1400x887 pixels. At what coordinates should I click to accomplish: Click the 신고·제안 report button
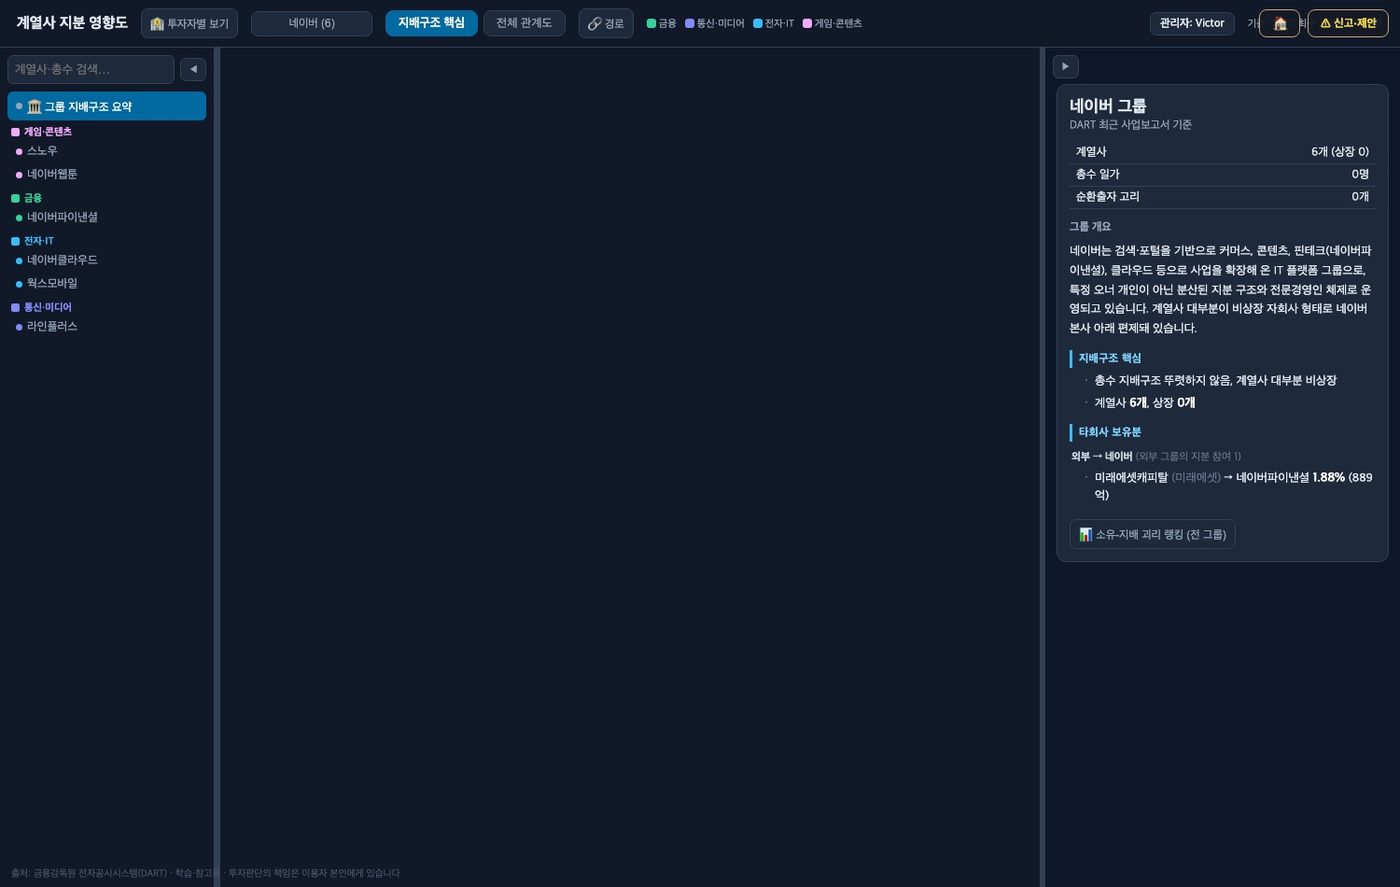[1348, 23]
